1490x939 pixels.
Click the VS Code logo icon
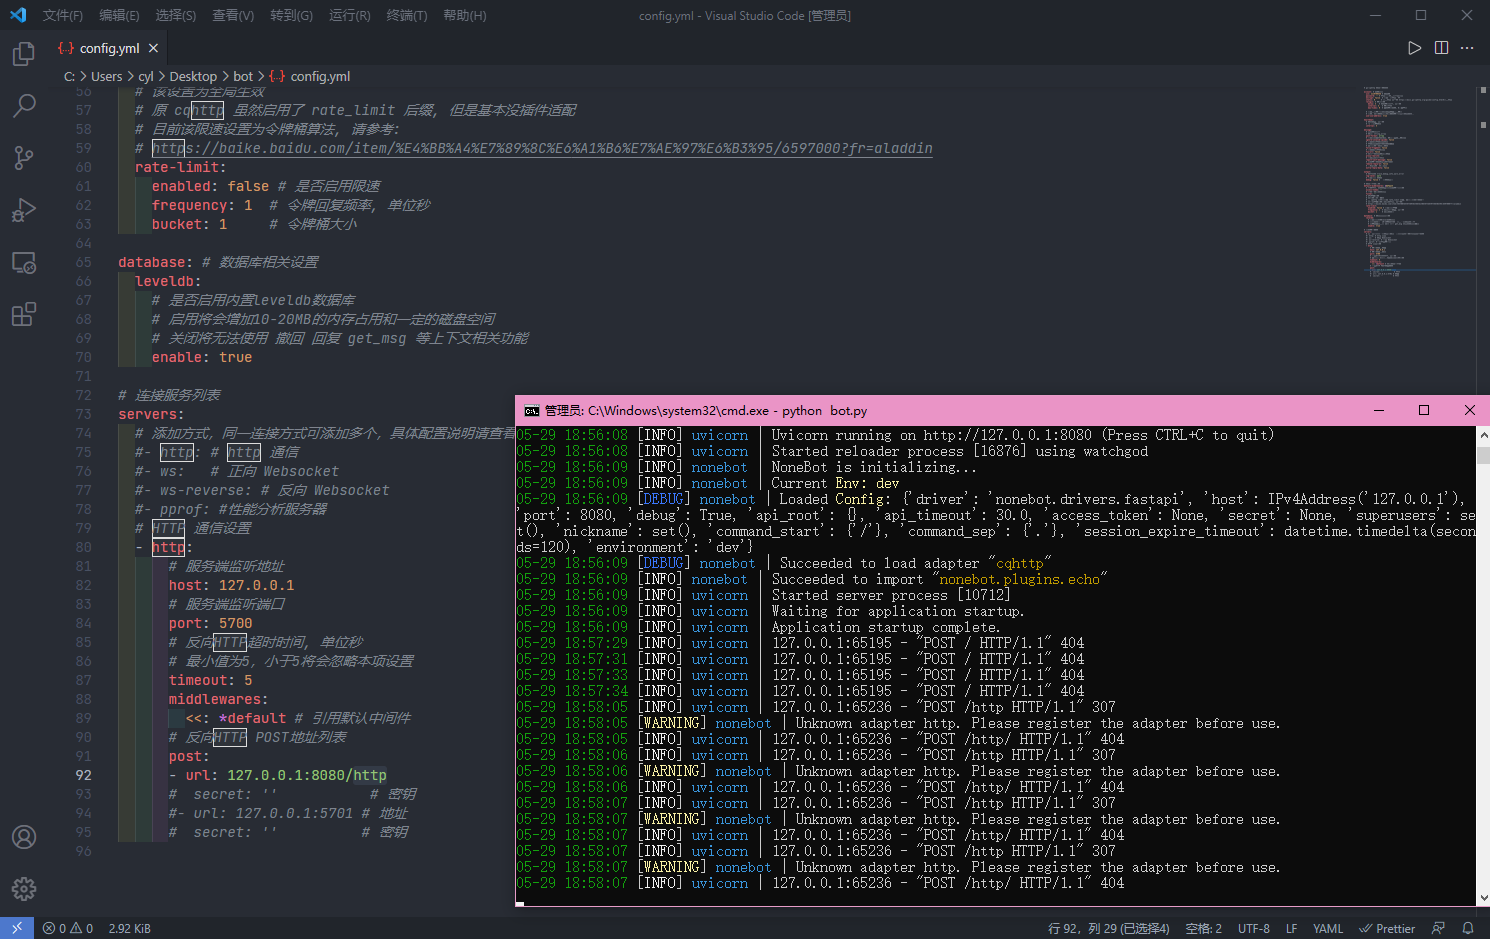[18, 15]
